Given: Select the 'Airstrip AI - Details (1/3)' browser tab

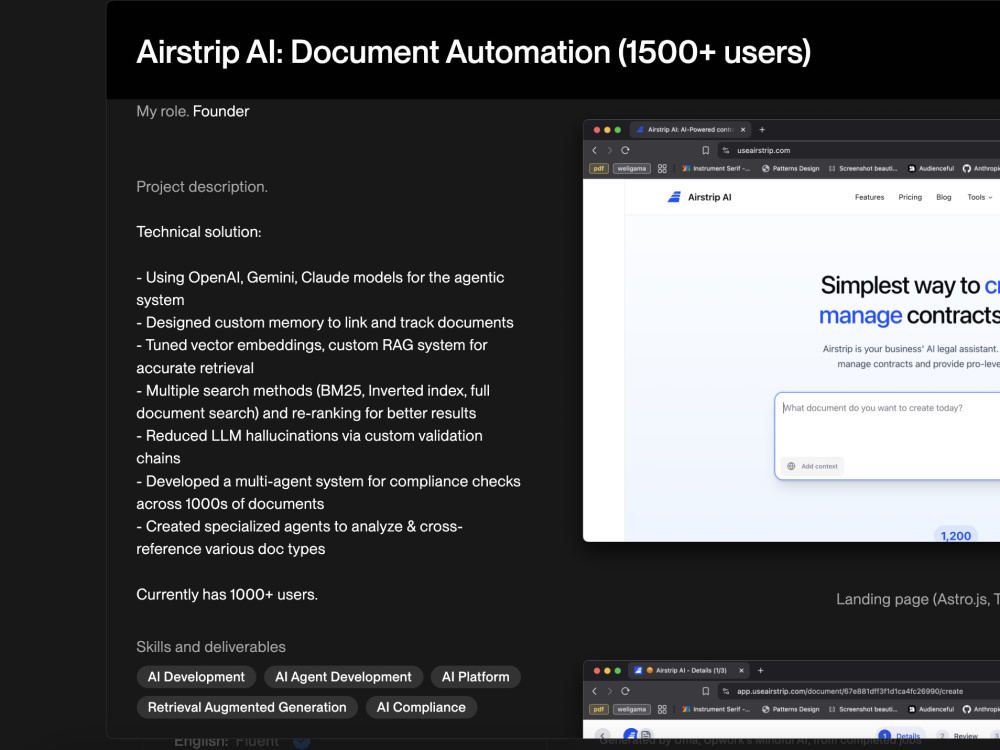Looking at the screenshot, I should (688, 670).
